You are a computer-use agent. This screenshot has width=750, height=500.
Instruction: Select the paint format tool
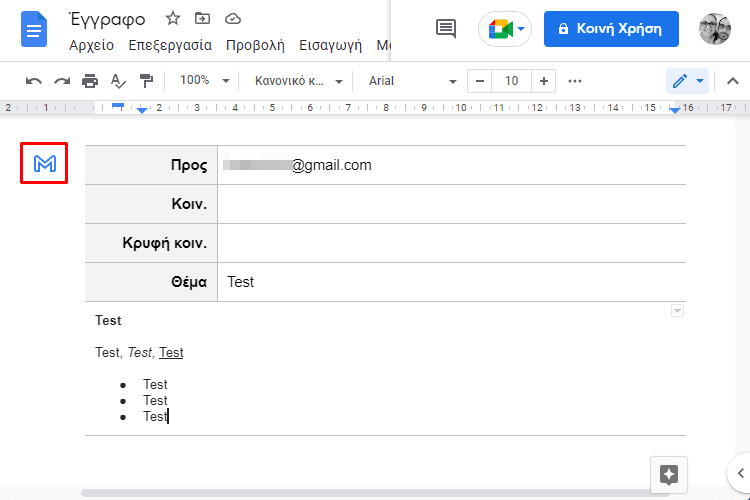tap(146, 81)
